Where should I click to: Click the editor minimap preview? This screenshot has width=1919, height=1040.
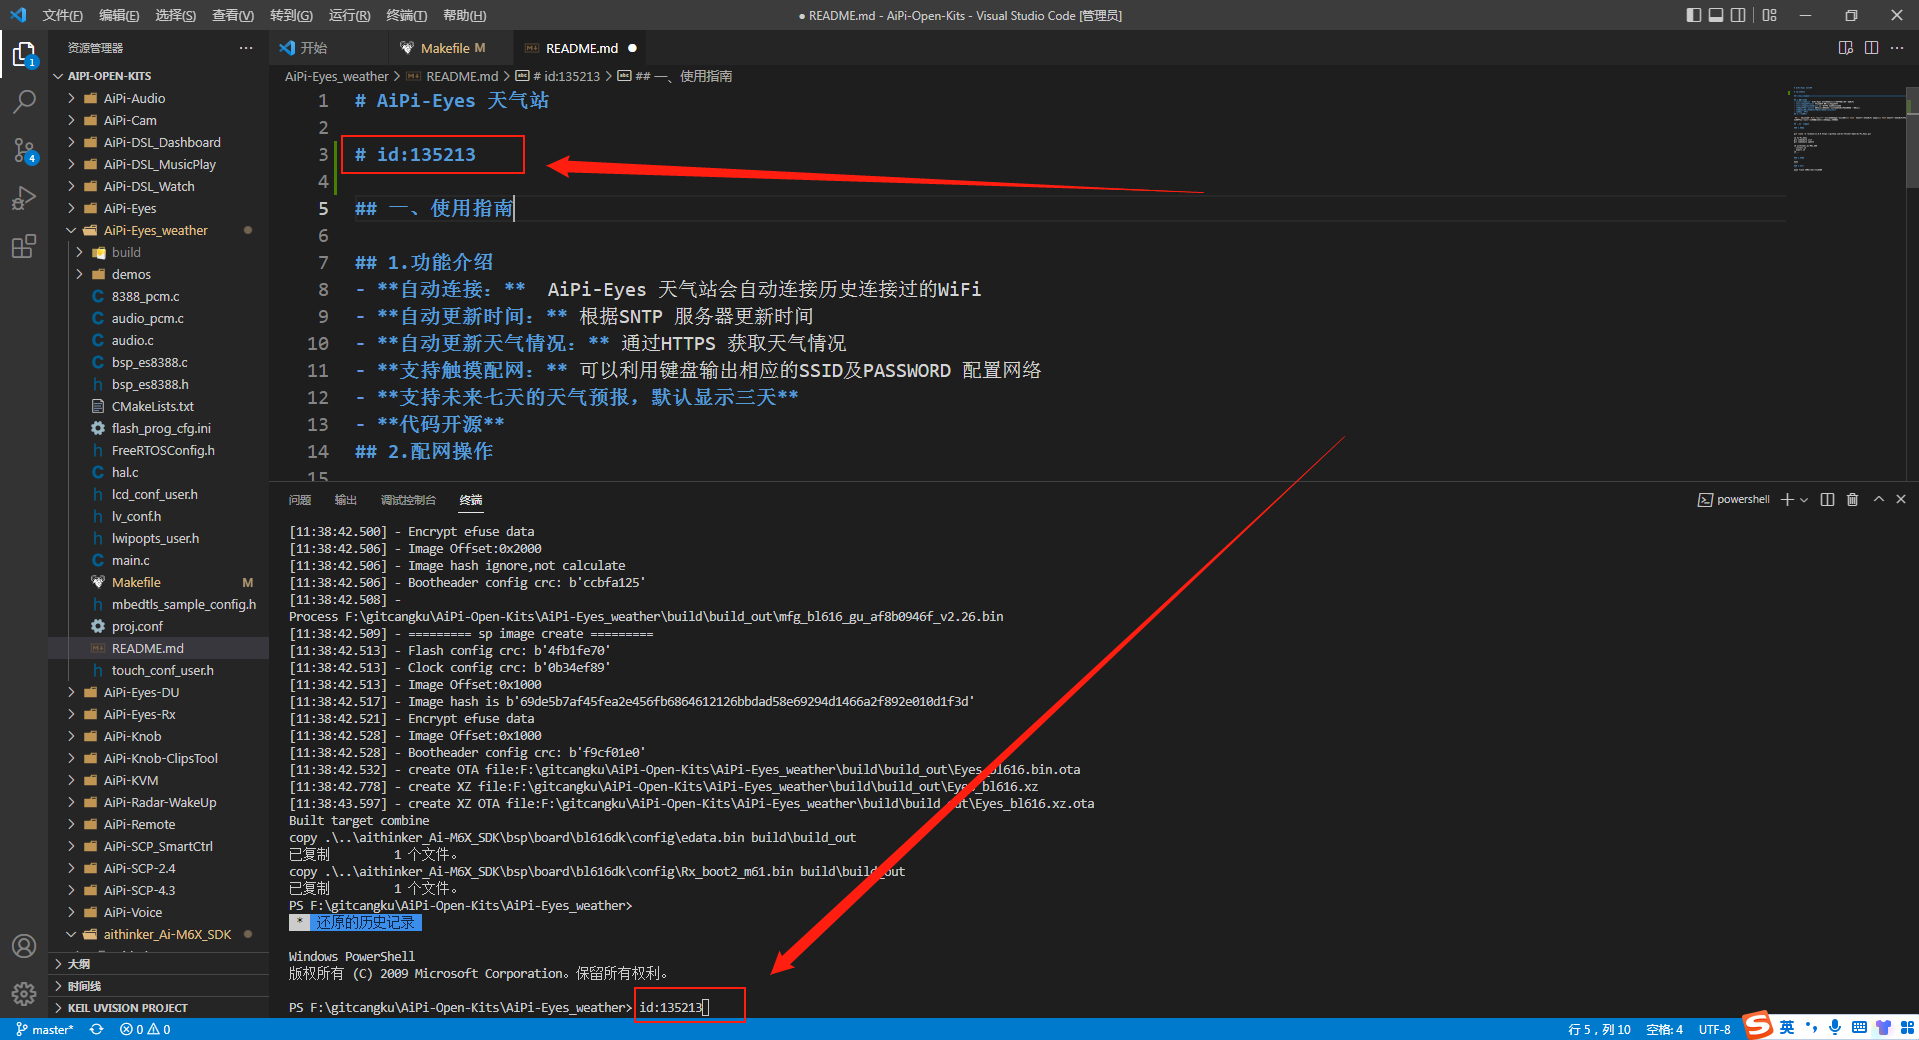coord(1846,130)
